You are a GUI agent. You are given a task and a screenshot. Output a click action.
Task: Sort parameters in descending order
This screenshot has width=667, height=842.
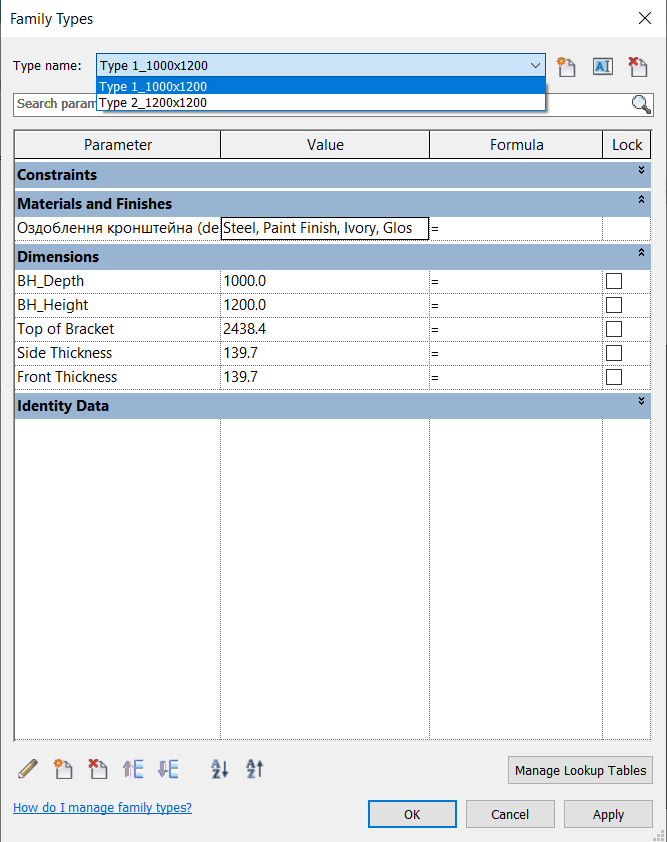click(255, 769)
